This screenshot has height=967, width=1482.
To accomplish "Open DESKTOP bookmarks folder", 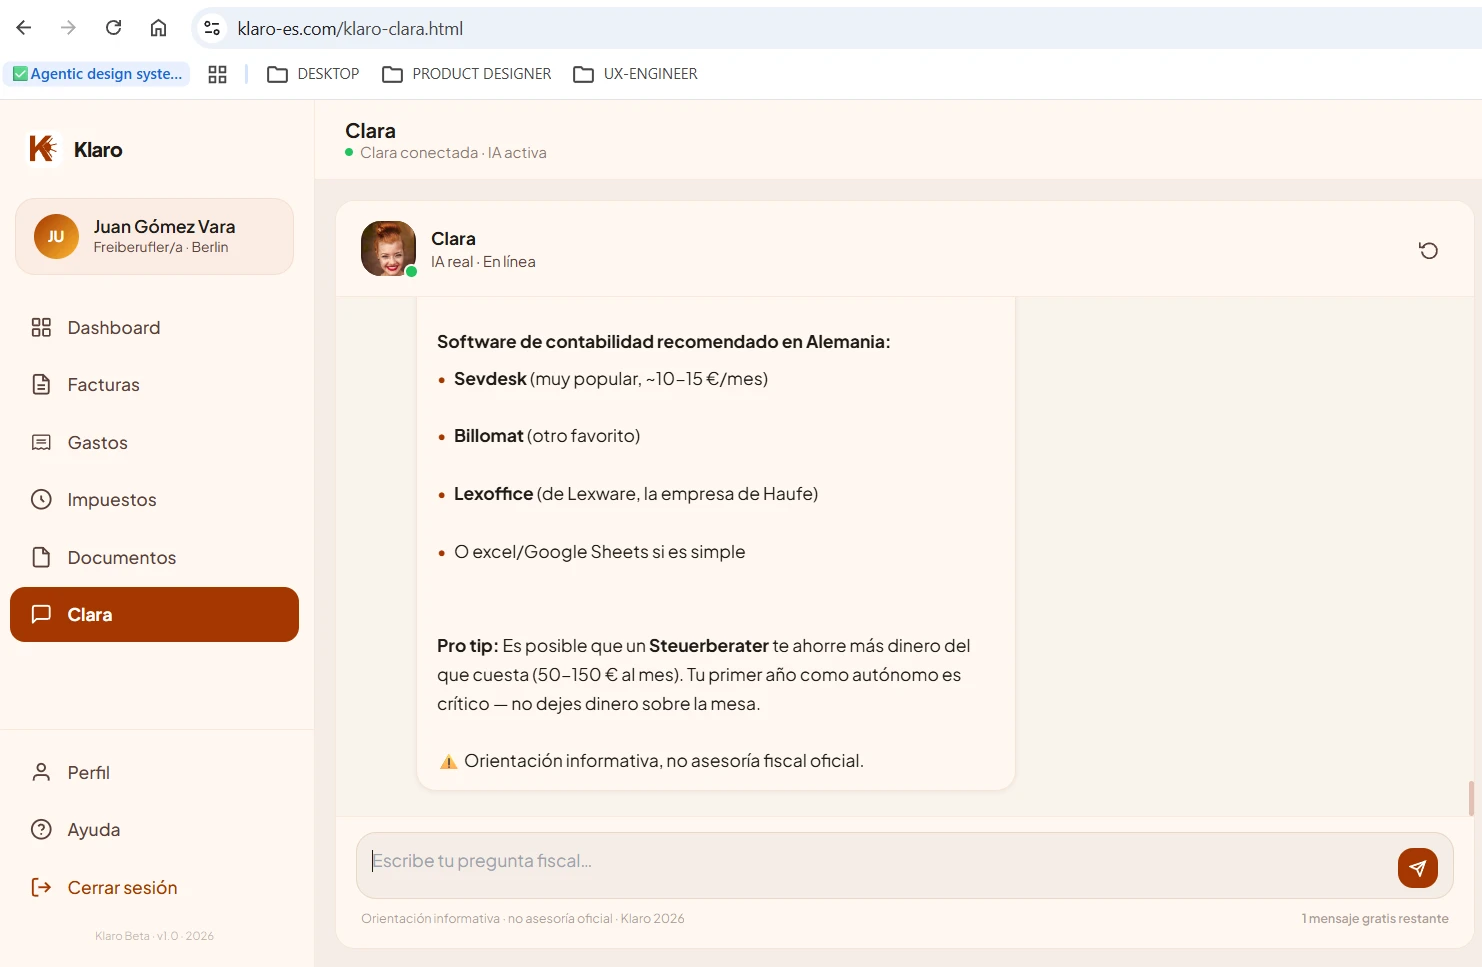I will pos(313,74).
